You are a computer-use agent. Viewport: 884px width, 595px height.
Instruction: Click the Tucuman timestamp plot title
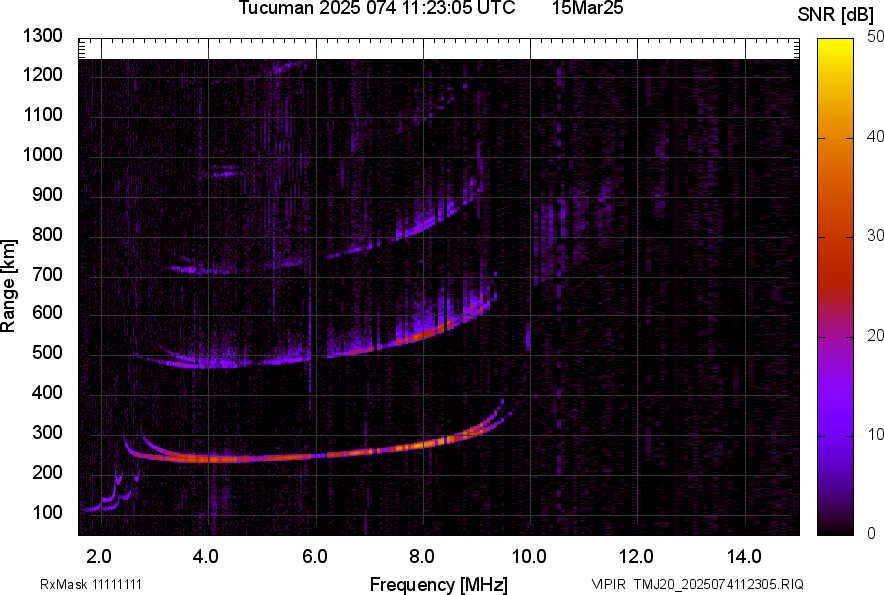pyautogui.click(x=377, y=9)
